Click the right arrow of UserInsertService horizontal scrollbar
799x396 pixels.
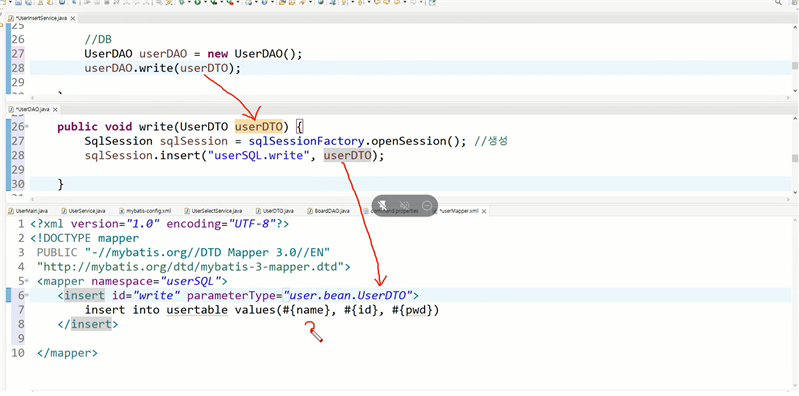point(787,97)
